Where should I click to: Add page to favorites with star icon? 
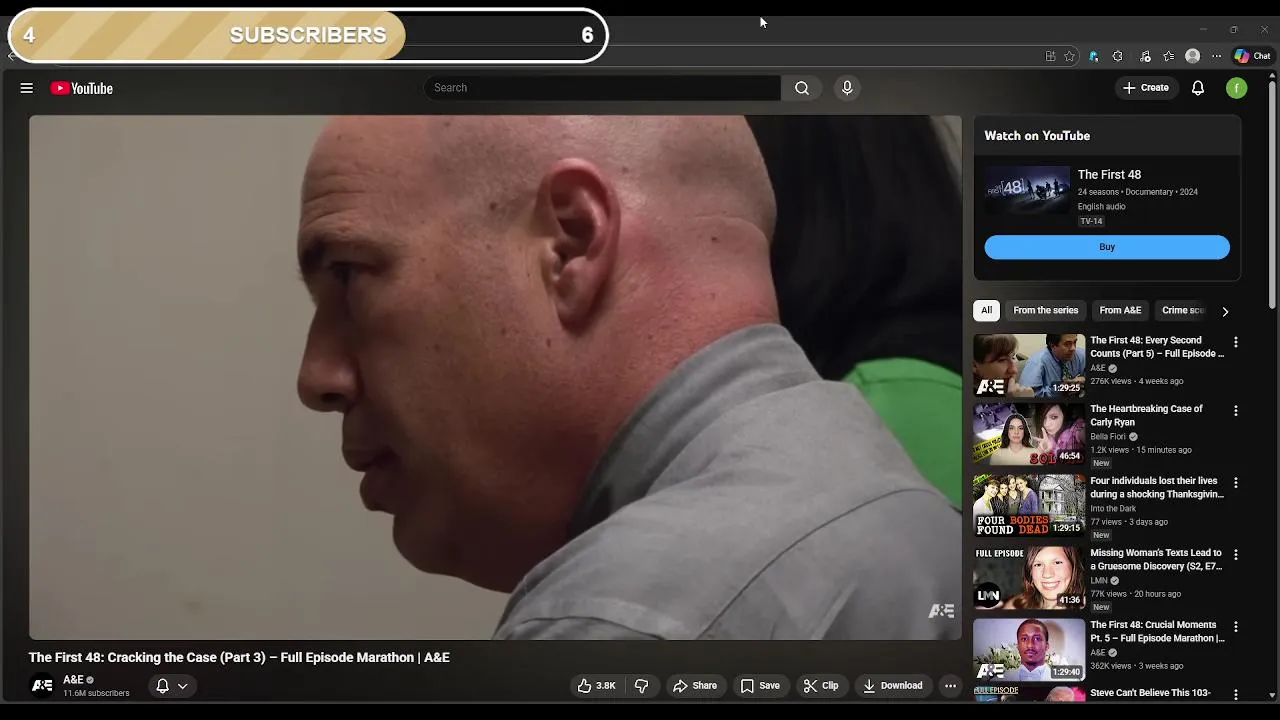(x=1070, y=56)
